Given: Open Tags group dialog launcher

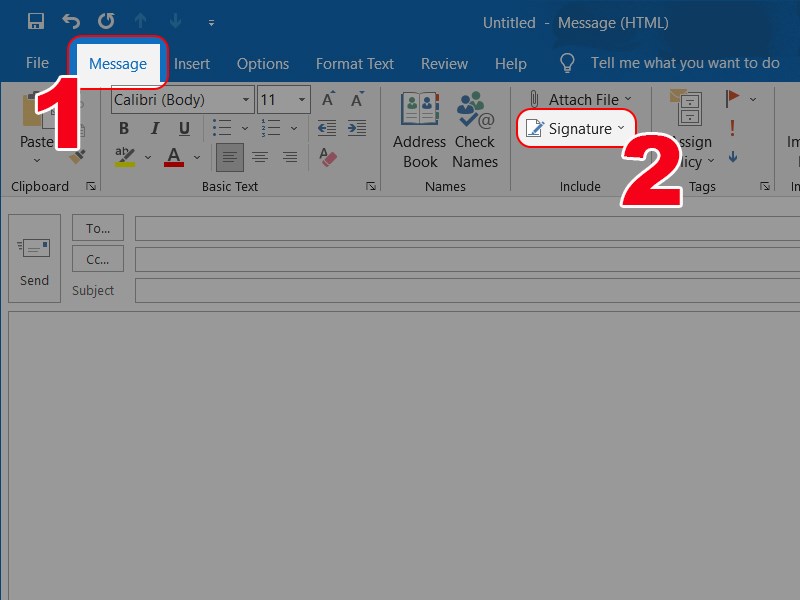Looking at the screenshot, I should (765, 186).
